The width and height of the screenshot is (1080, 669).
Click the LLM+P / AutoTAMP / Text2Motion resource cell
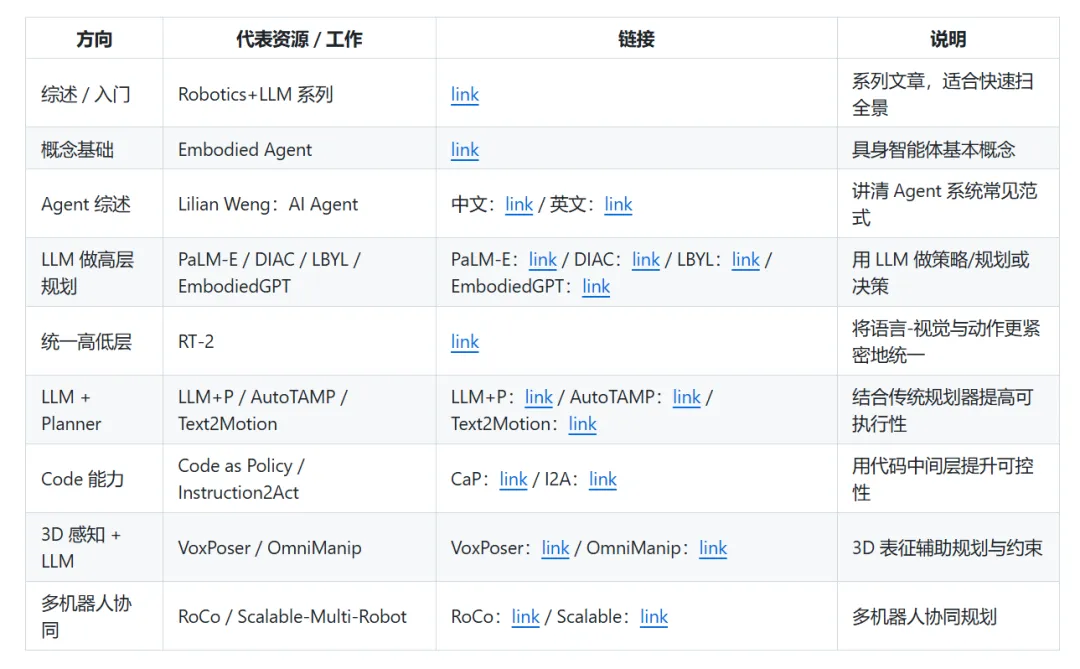tap(299, 411)
